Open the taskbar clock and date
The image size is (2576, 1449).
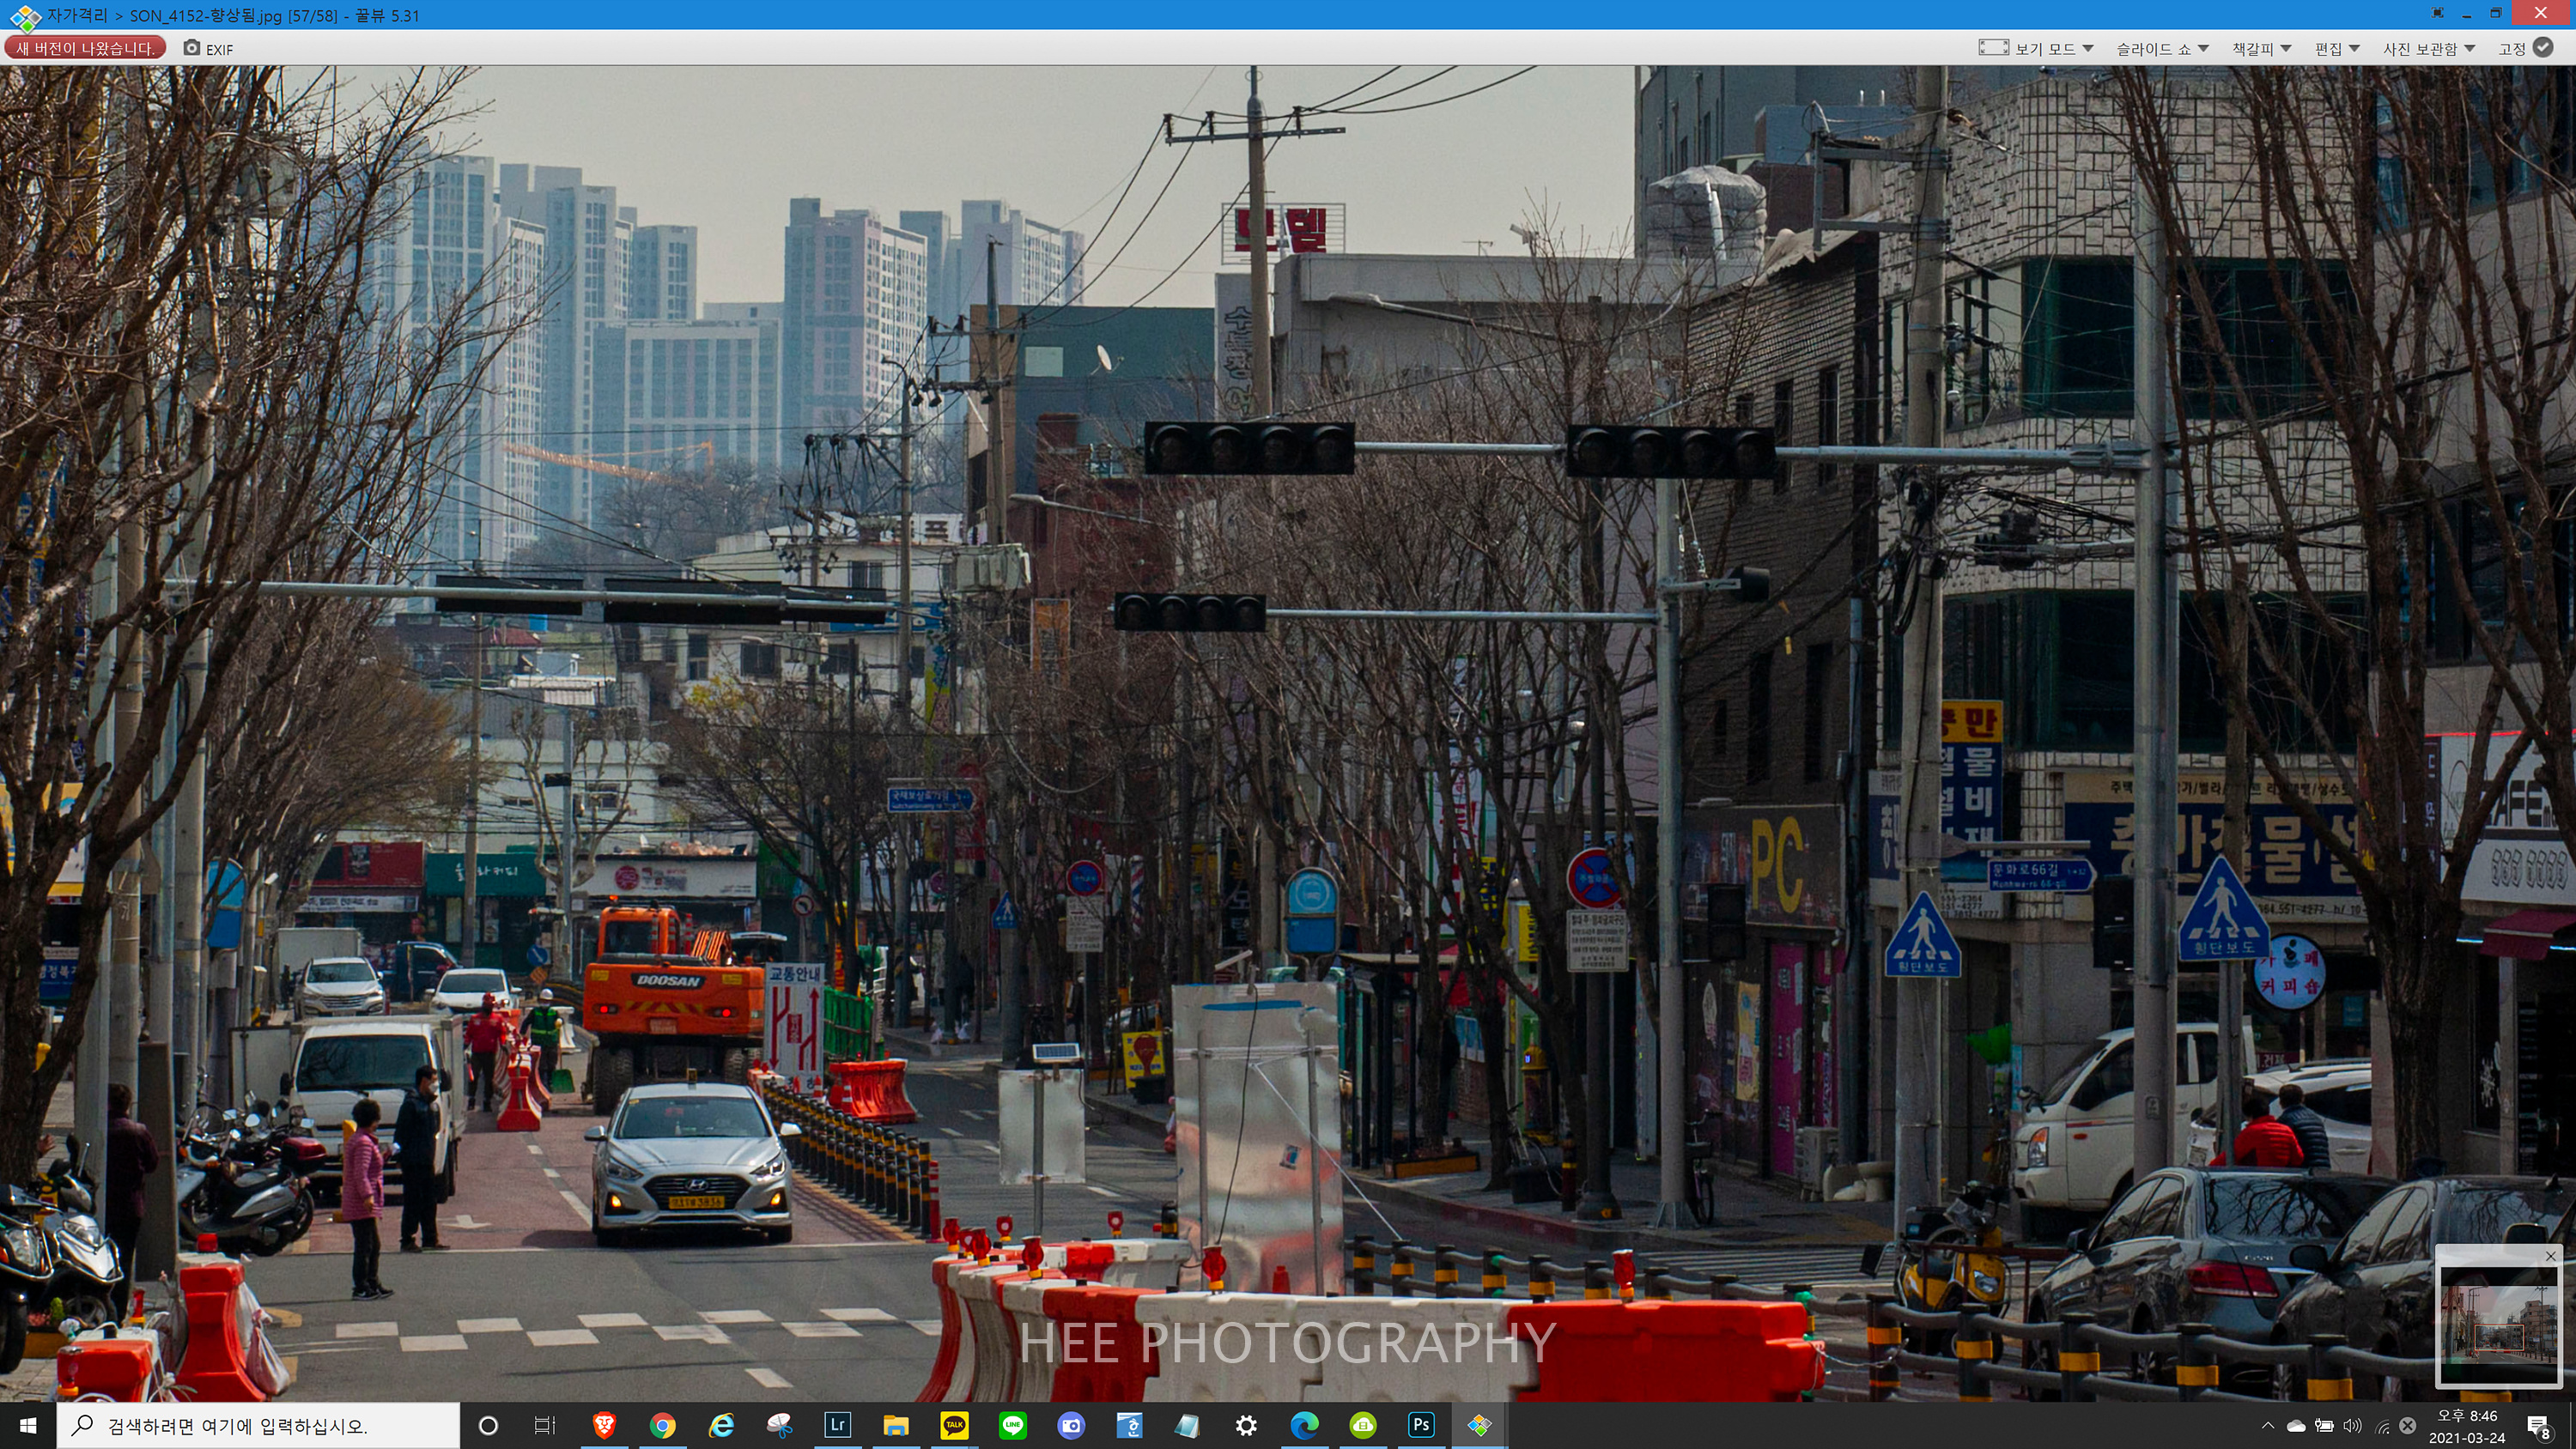[2467, 1426]
